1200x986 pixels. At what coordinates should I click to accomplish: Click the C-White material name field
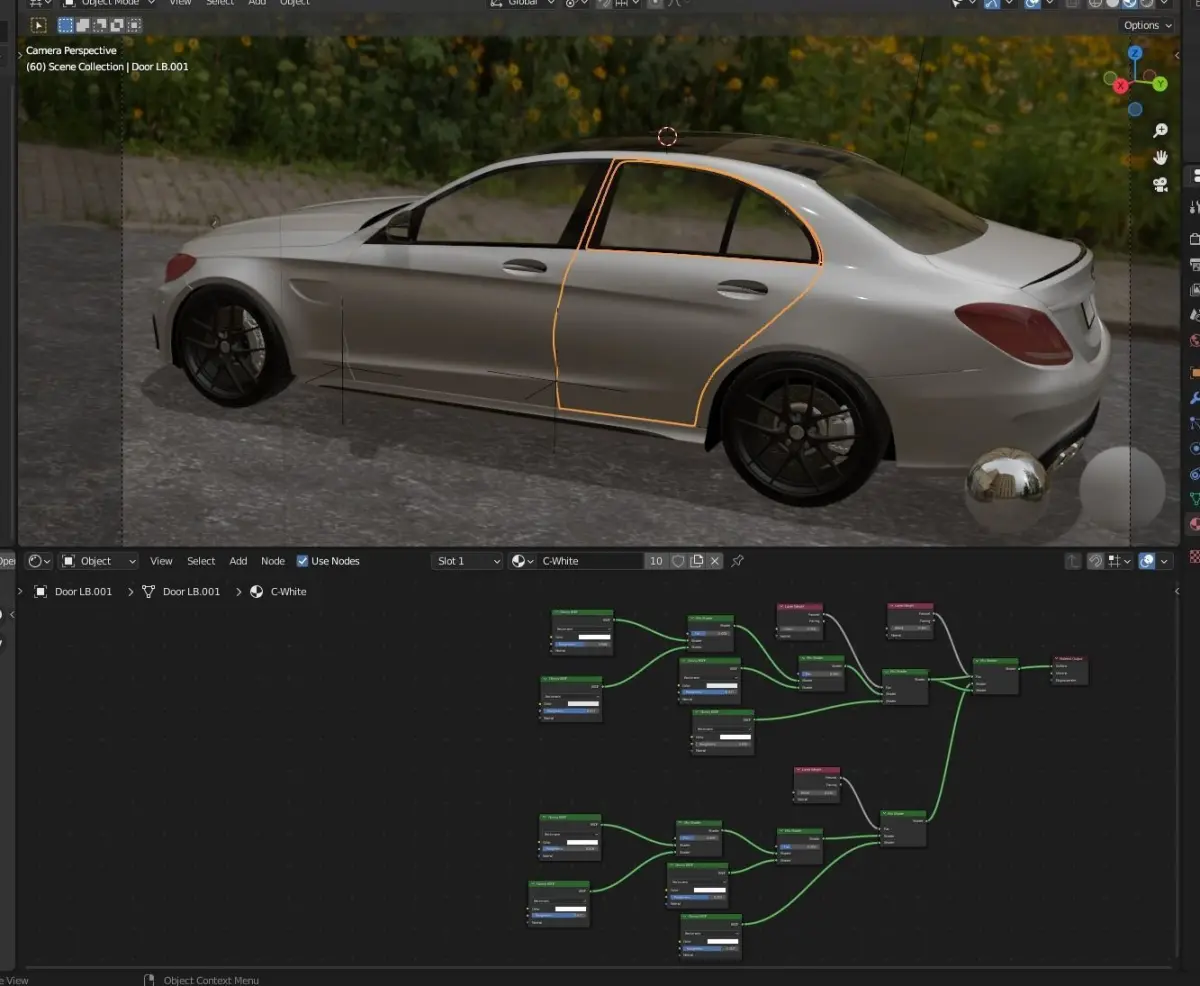590,561
